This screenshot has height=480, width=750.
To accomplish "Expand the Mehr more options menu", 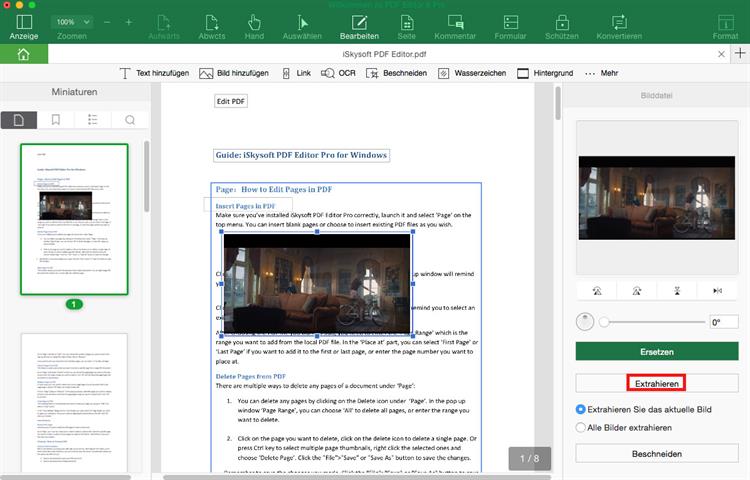I will click(601, 73).
